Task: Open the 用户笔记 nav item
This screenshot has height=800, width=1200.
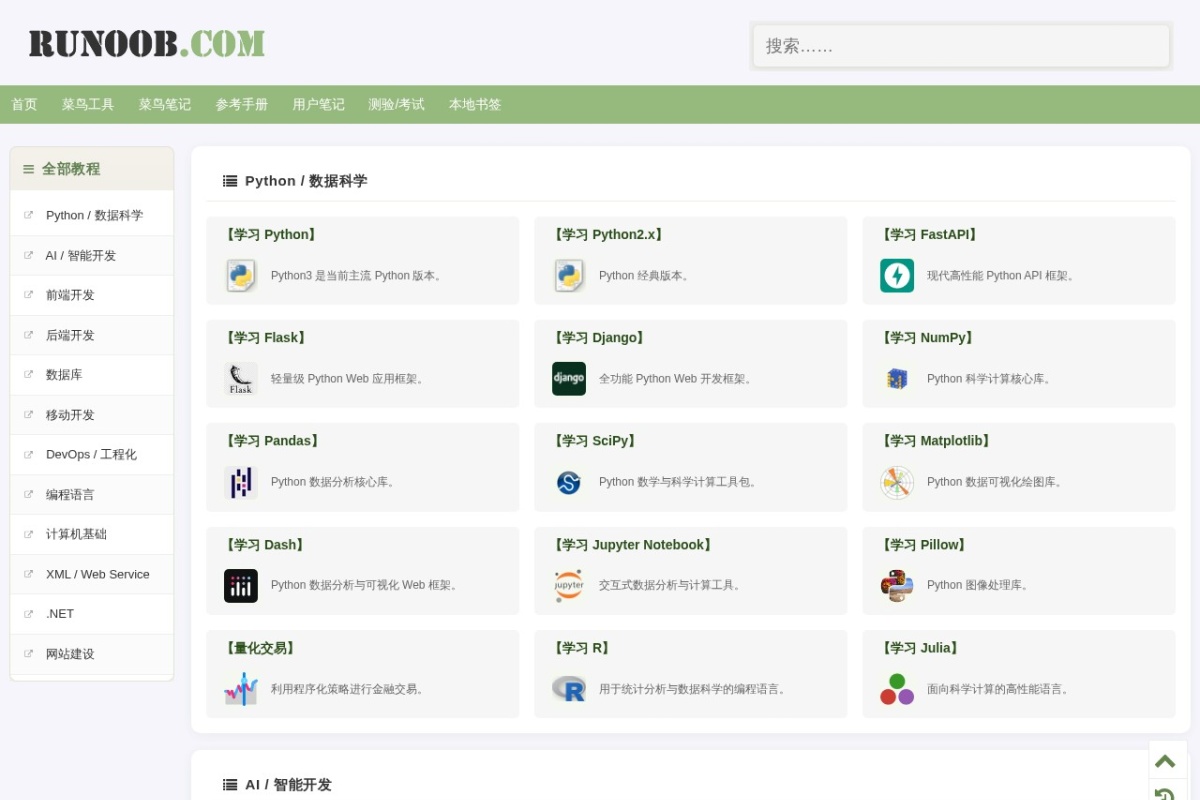Action: [319, 104]
